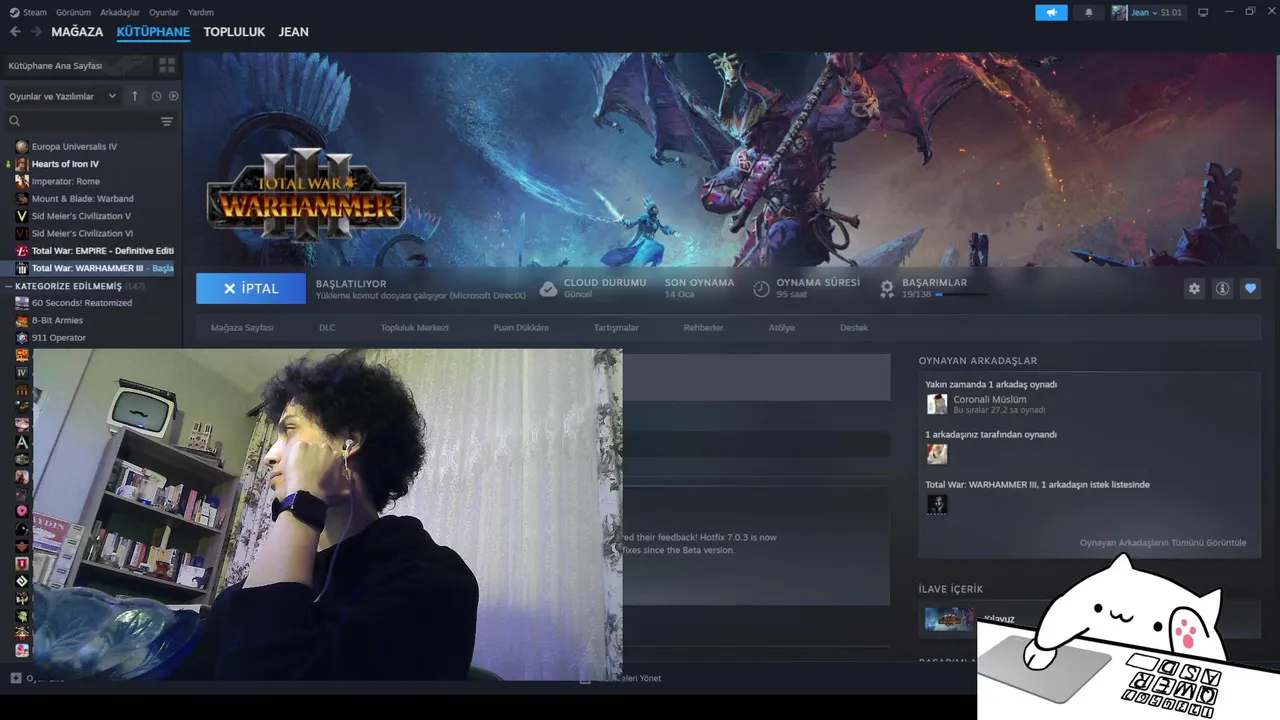Viewport: 1280px width, 720px height.
Task: Show recent activity clock filter
Action: (156, 96)
